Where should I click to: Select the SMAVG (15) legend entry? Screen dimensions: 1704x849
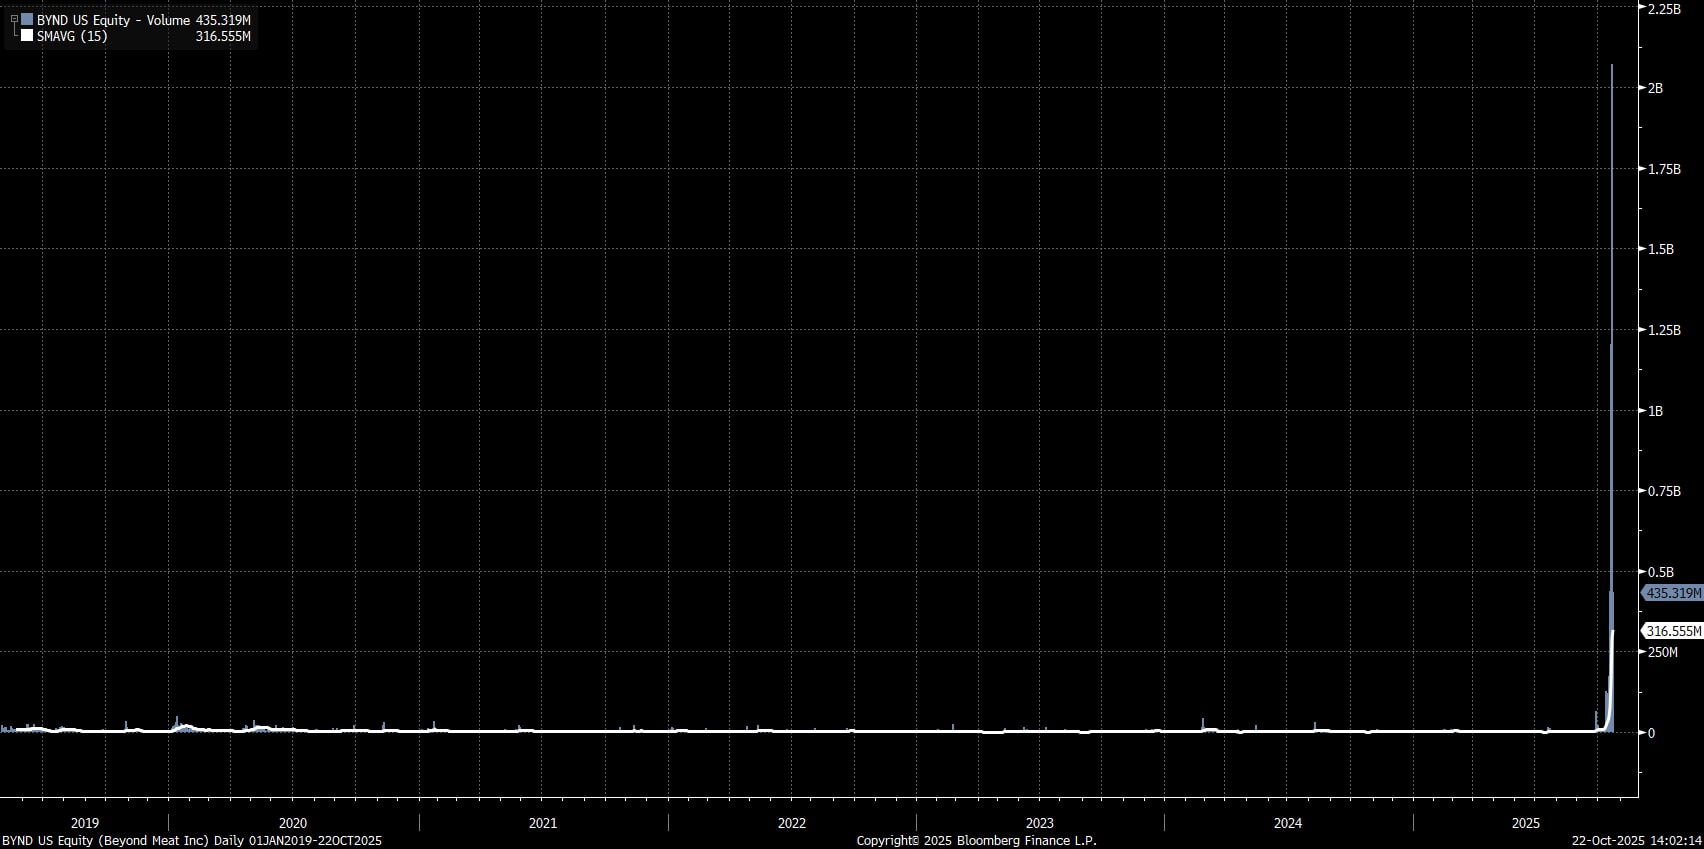[x=72, y=37]
